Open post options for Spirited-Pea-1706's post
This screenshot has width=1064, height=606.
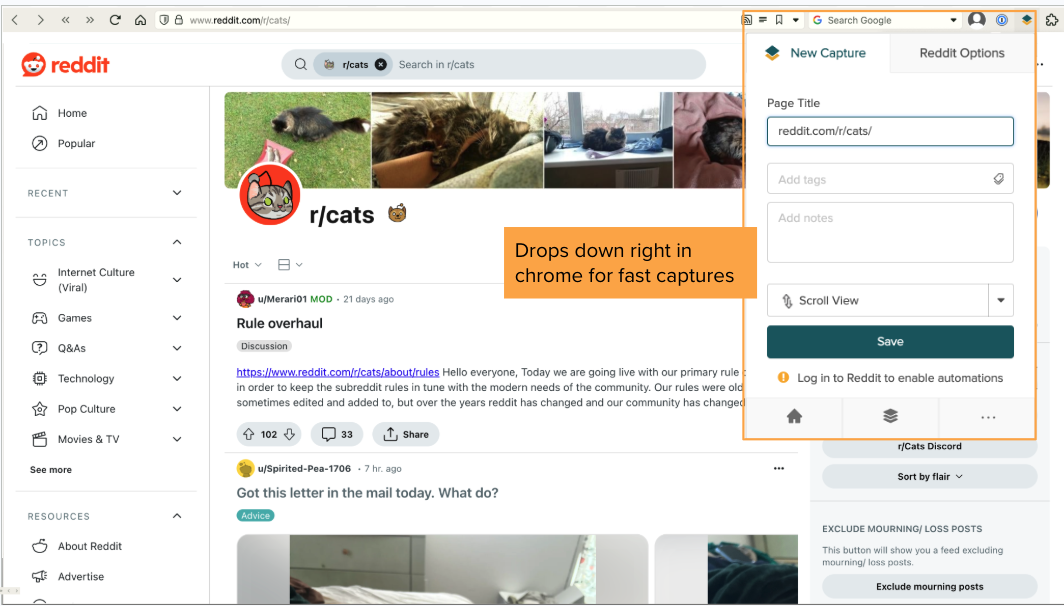point(779,469)
